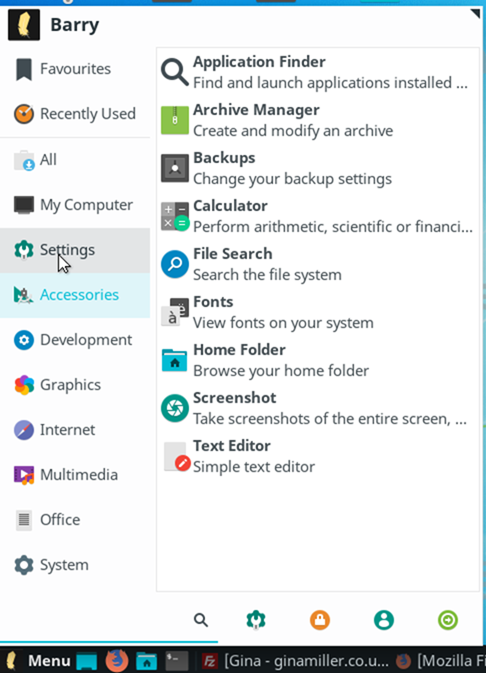Click the orange lock screen icon
The width and height of the screenshot is (486, 673).
pos(320,620)
